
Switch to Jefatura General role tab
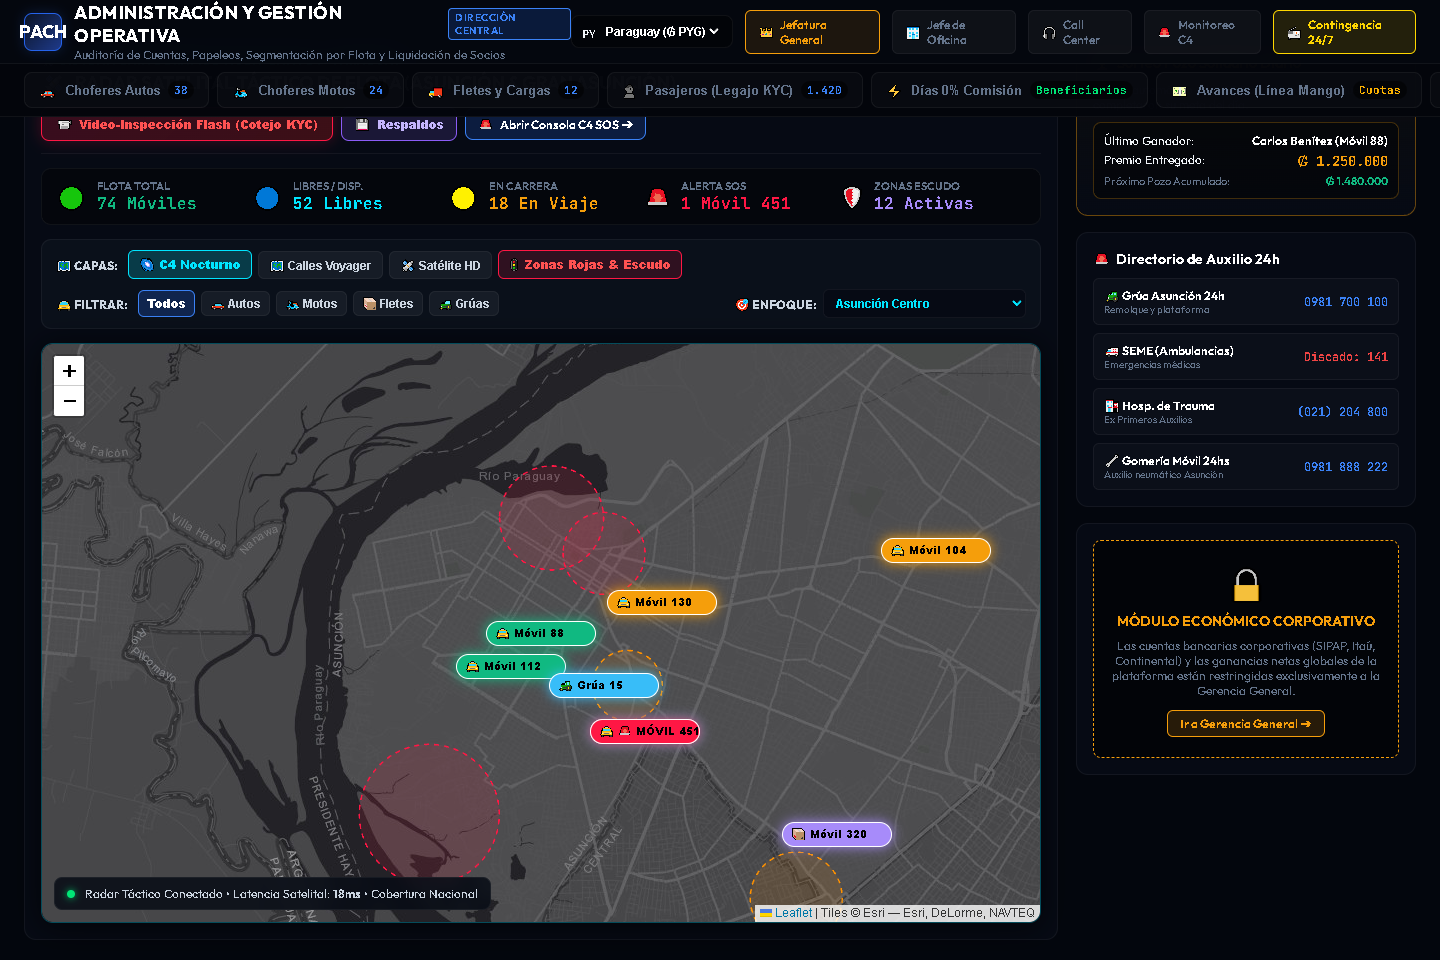pos(812,32)
